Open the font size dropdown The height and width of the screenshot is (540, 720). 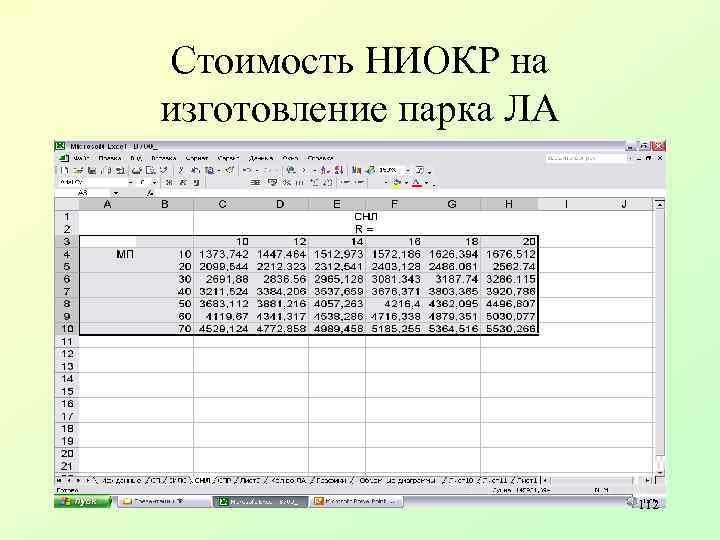(x=155, y=183)
